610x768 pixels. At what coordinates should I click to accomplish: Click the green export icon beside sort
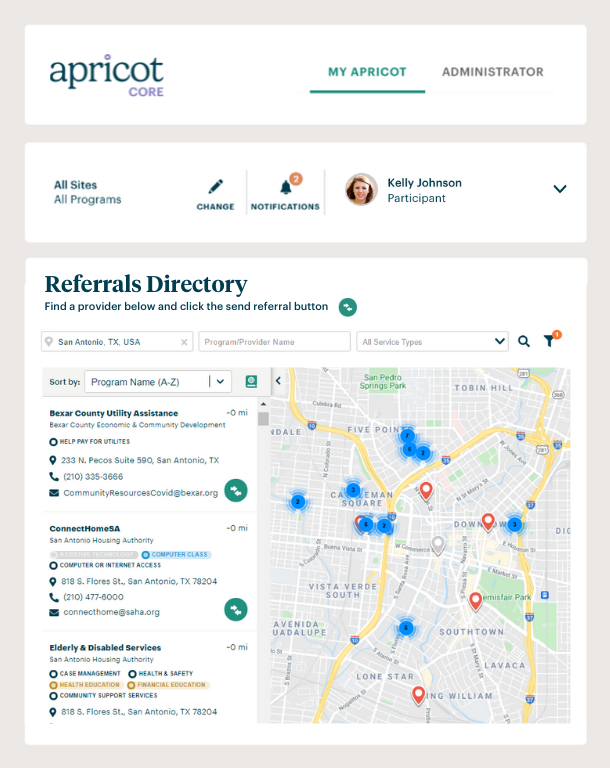tap(251, 381)
